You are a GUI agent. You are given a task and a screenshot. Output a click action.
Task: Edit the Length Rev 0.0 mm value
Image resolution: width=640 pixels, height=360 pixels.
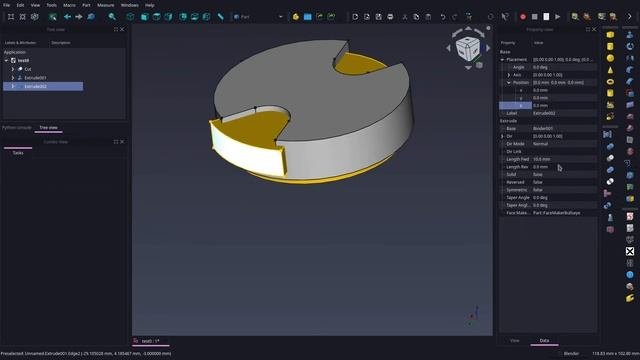coord(564,167)
